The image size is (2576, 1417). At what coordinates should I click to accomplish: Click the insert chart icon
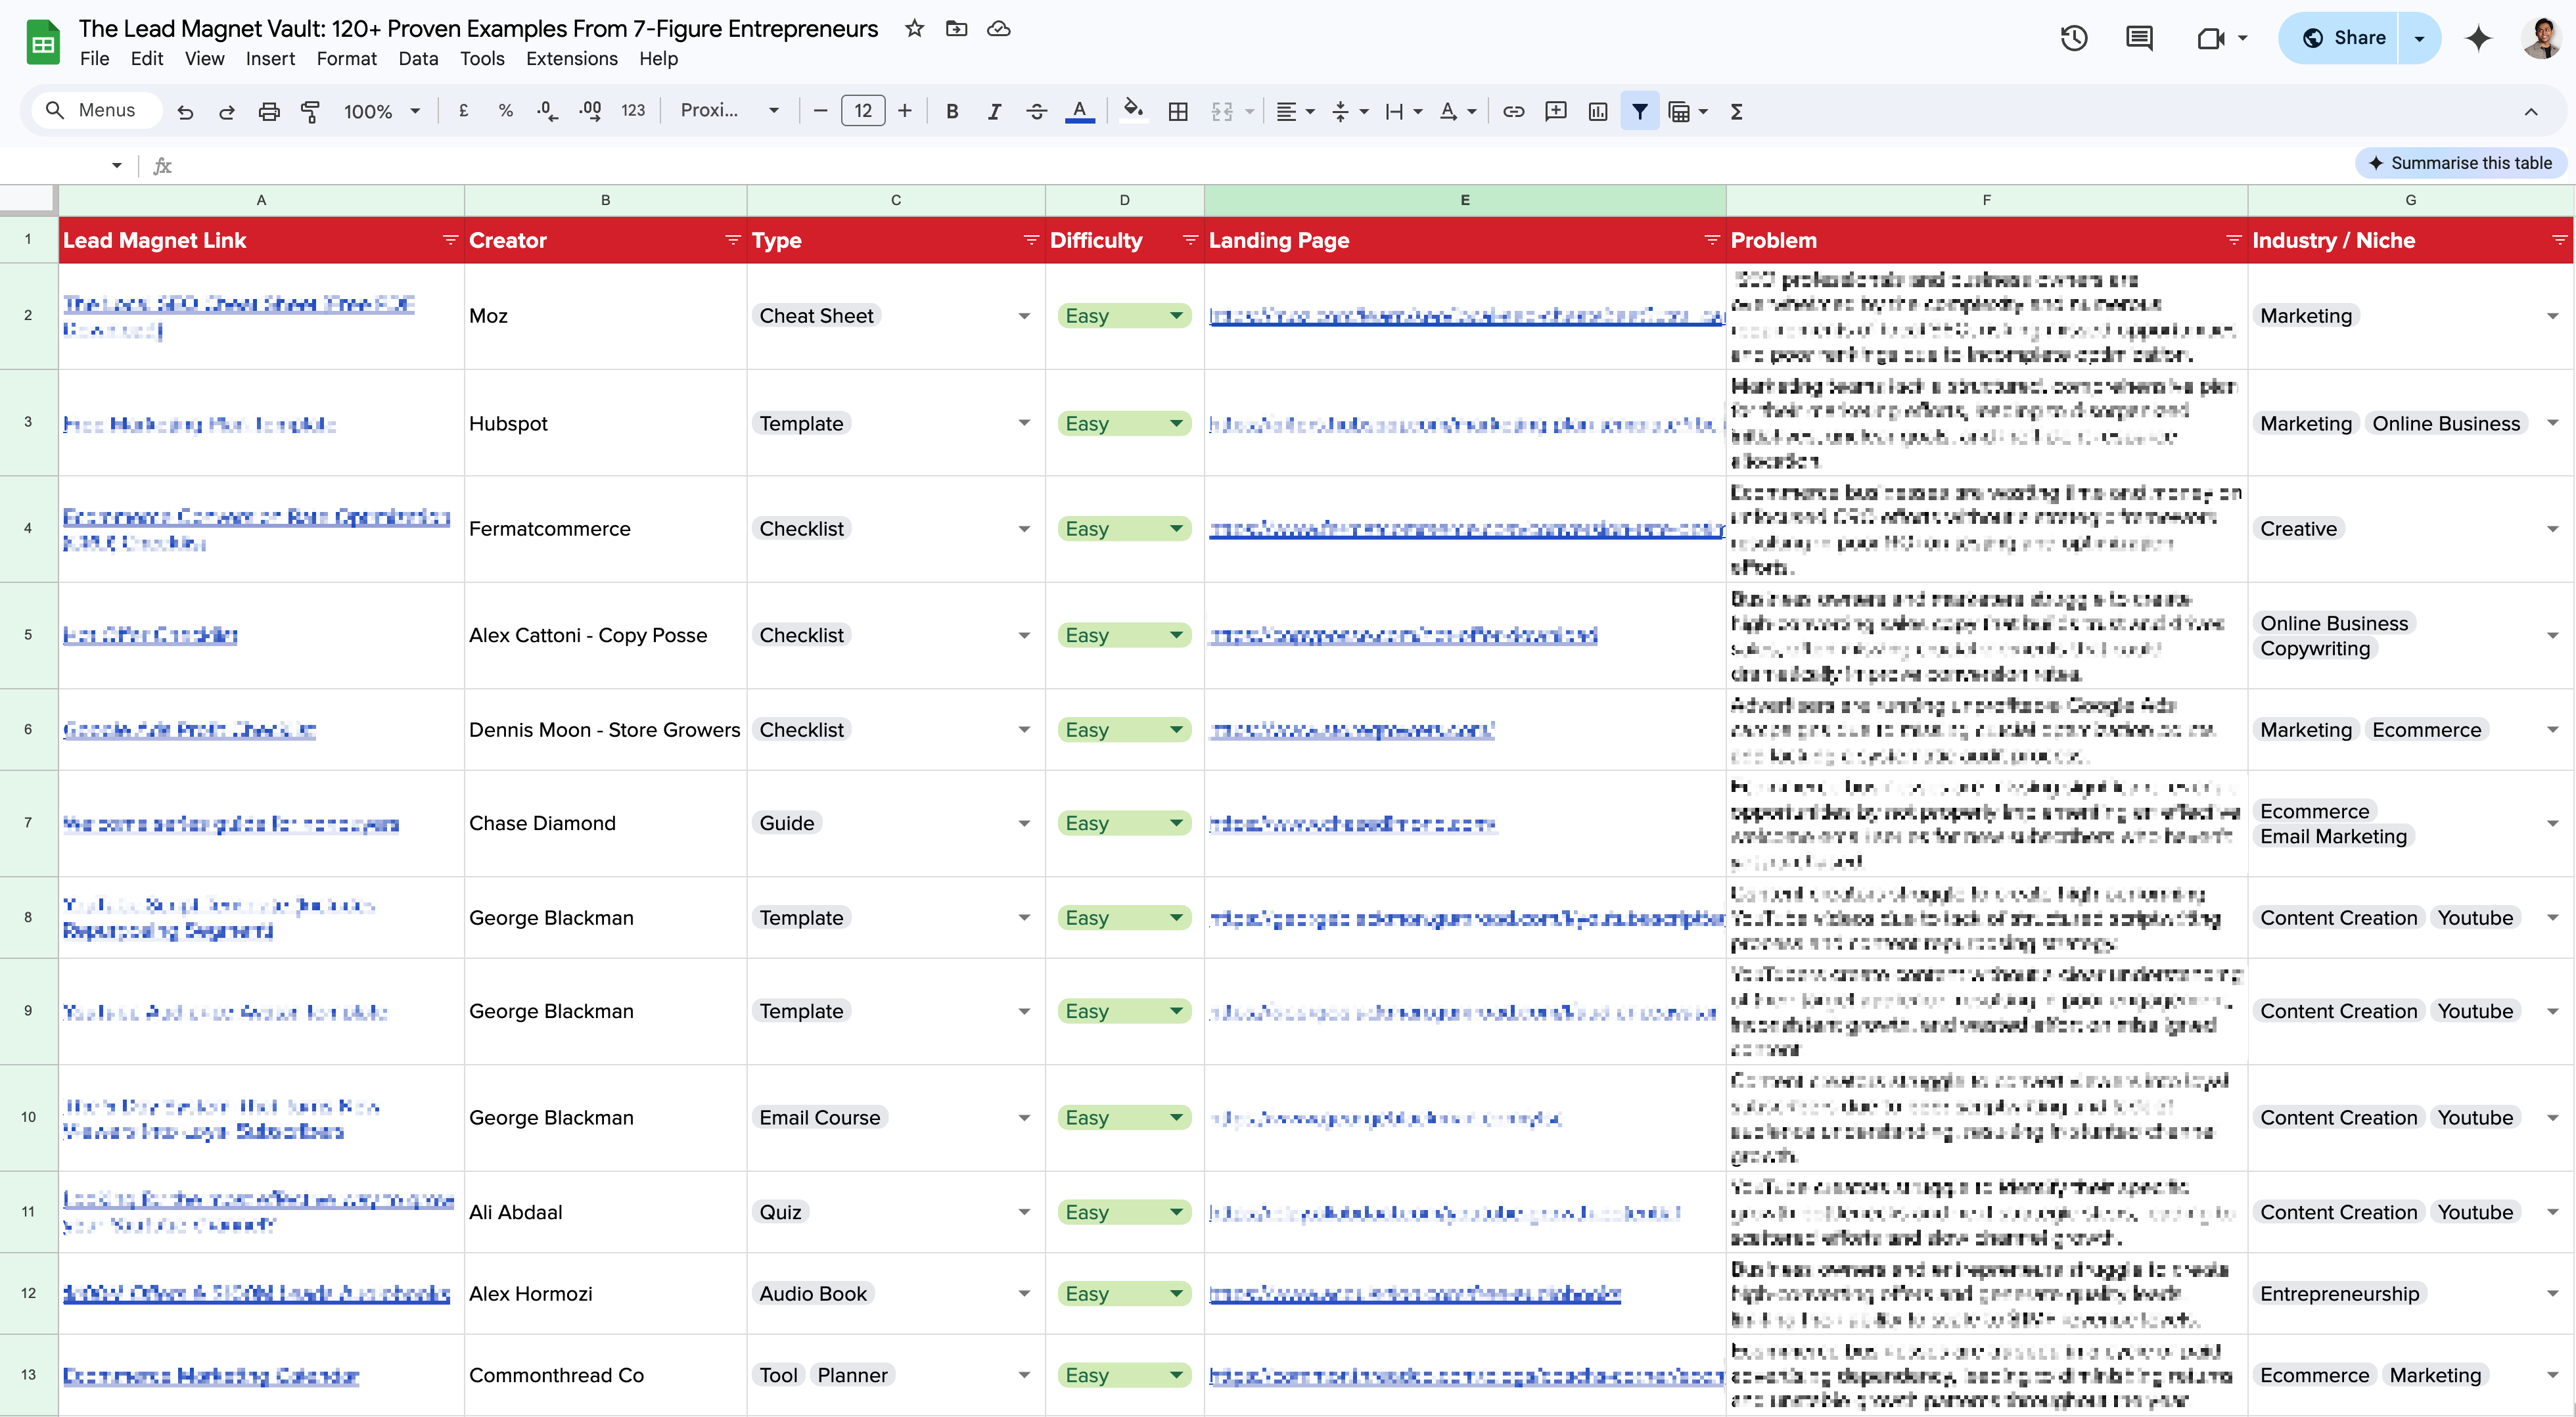coord(1597,111)
